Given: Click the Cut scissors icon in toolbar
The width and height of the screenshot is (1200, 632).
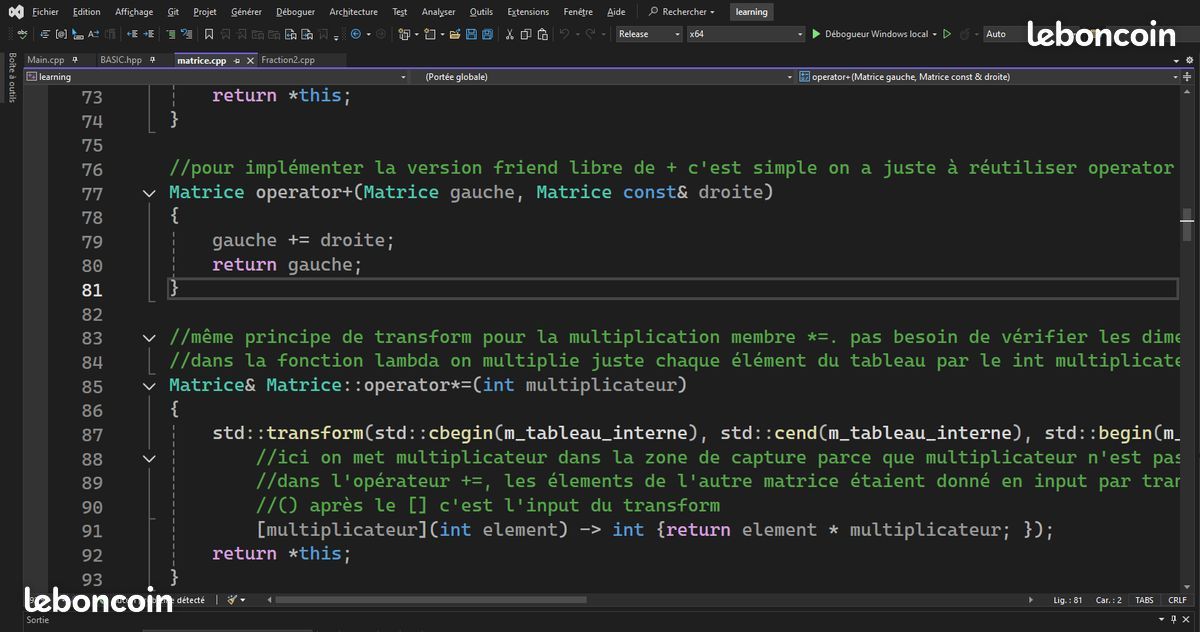Looking at the screenshot, I should 510,34.
